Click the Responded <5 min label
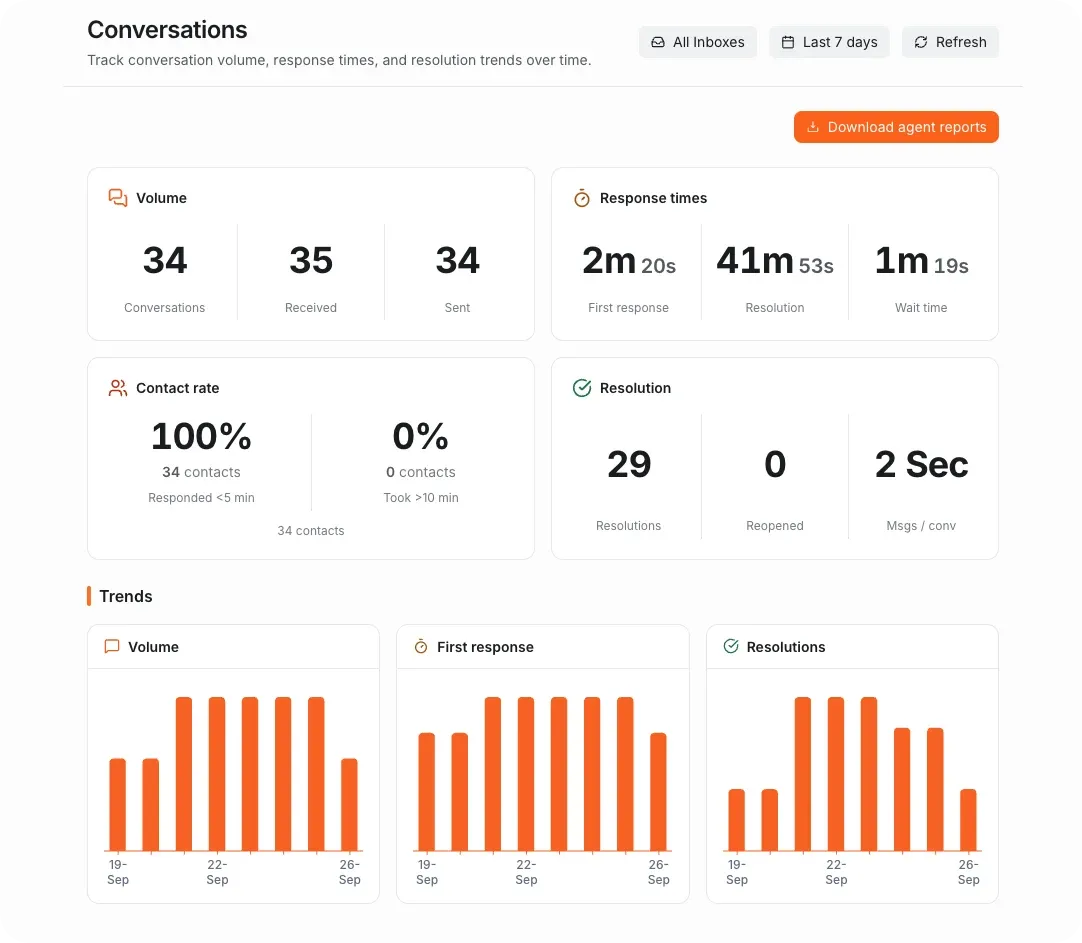The width and height of the screenshot is (1082, 943). click(201, 497)
